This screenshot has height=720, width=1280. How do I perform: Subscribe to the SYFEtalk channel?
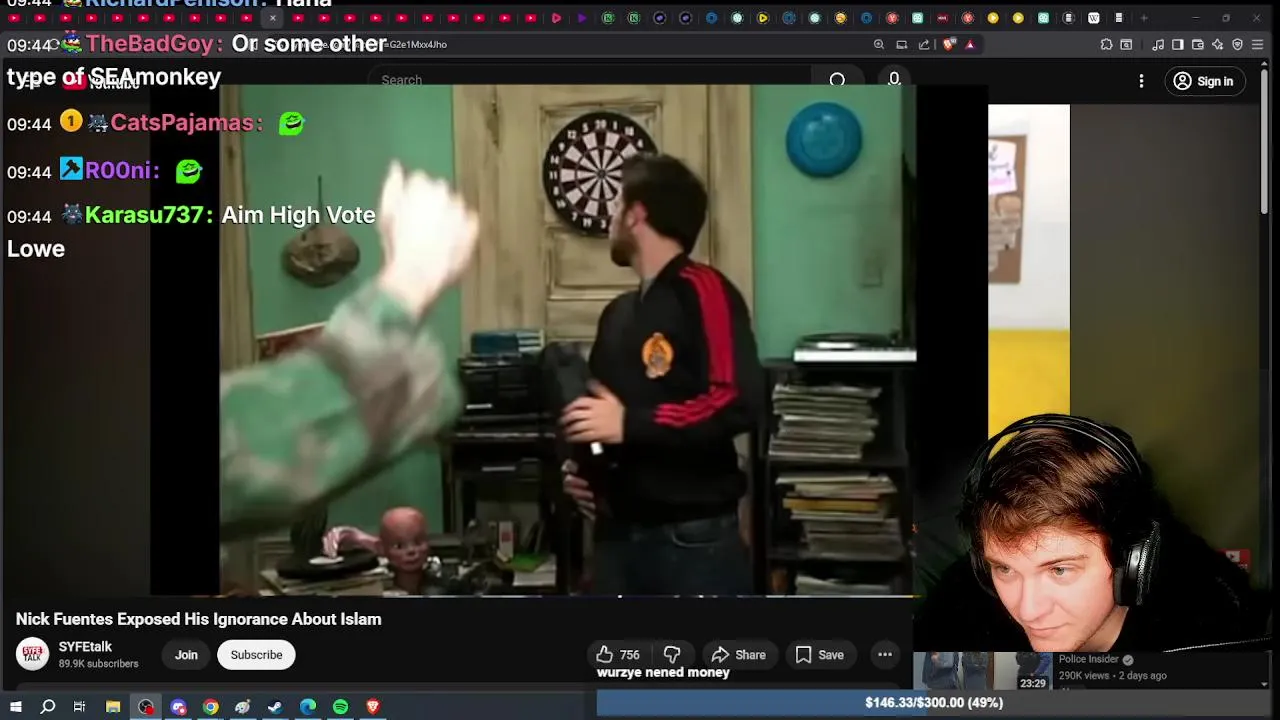coord(256,655)
